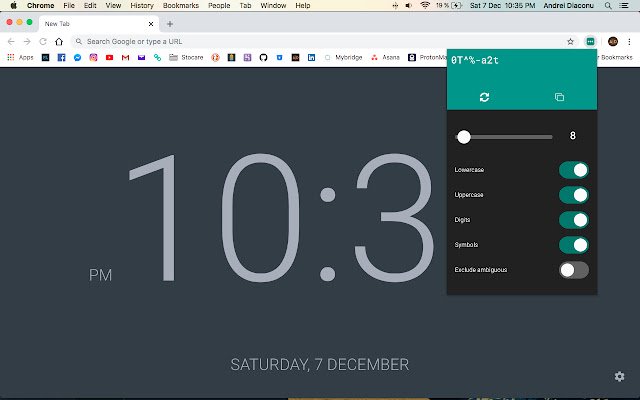Select the New Tab browser tab
The height and width of the screenshot is (400, 640).
click(x=98, y=24)
